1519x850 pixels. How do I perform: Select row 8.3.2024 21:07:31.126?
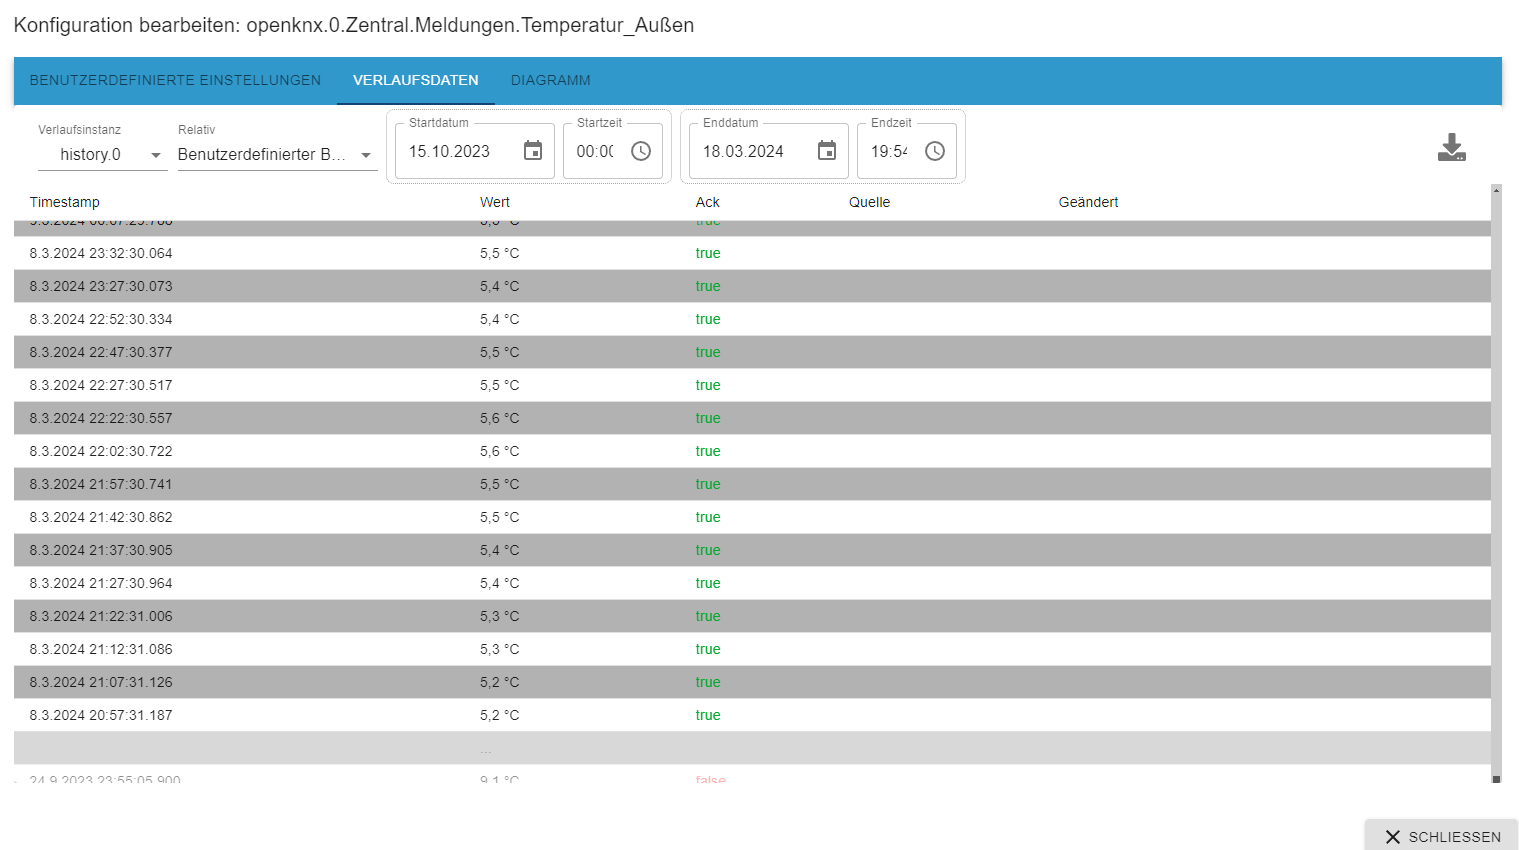coord(752,682)
